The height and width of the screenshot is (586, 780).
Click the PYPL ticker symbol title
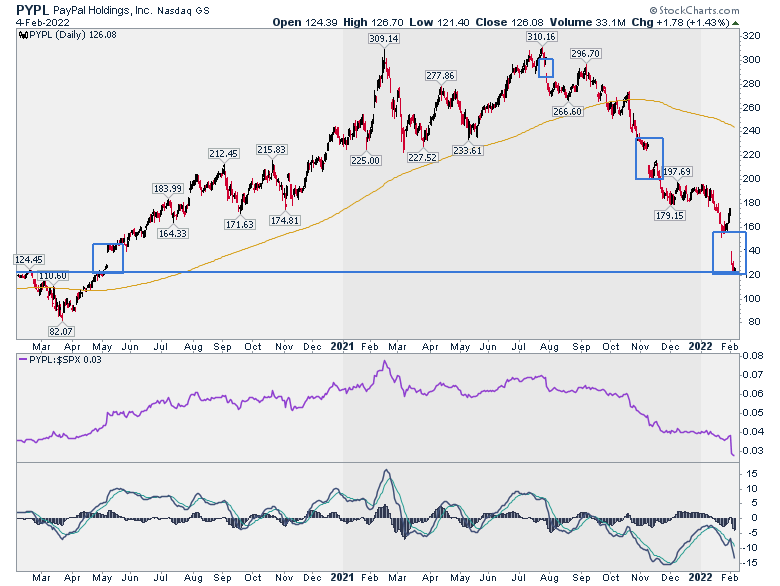pyautogui.click(x=32, y=9)
